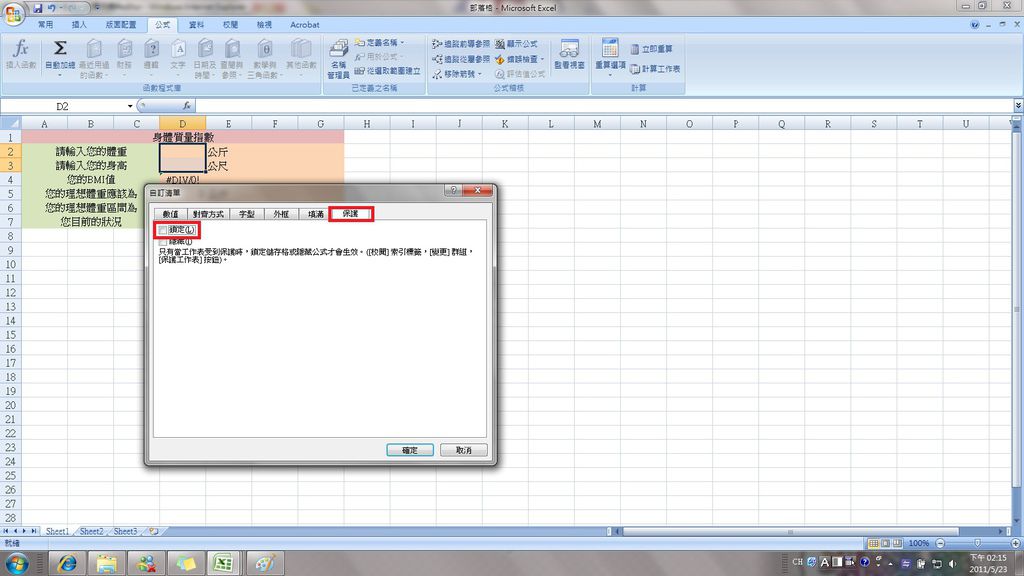Screen dimensions: 1024x576
Task: Click the formula bar input field
Action: click(x=604, y=106)
